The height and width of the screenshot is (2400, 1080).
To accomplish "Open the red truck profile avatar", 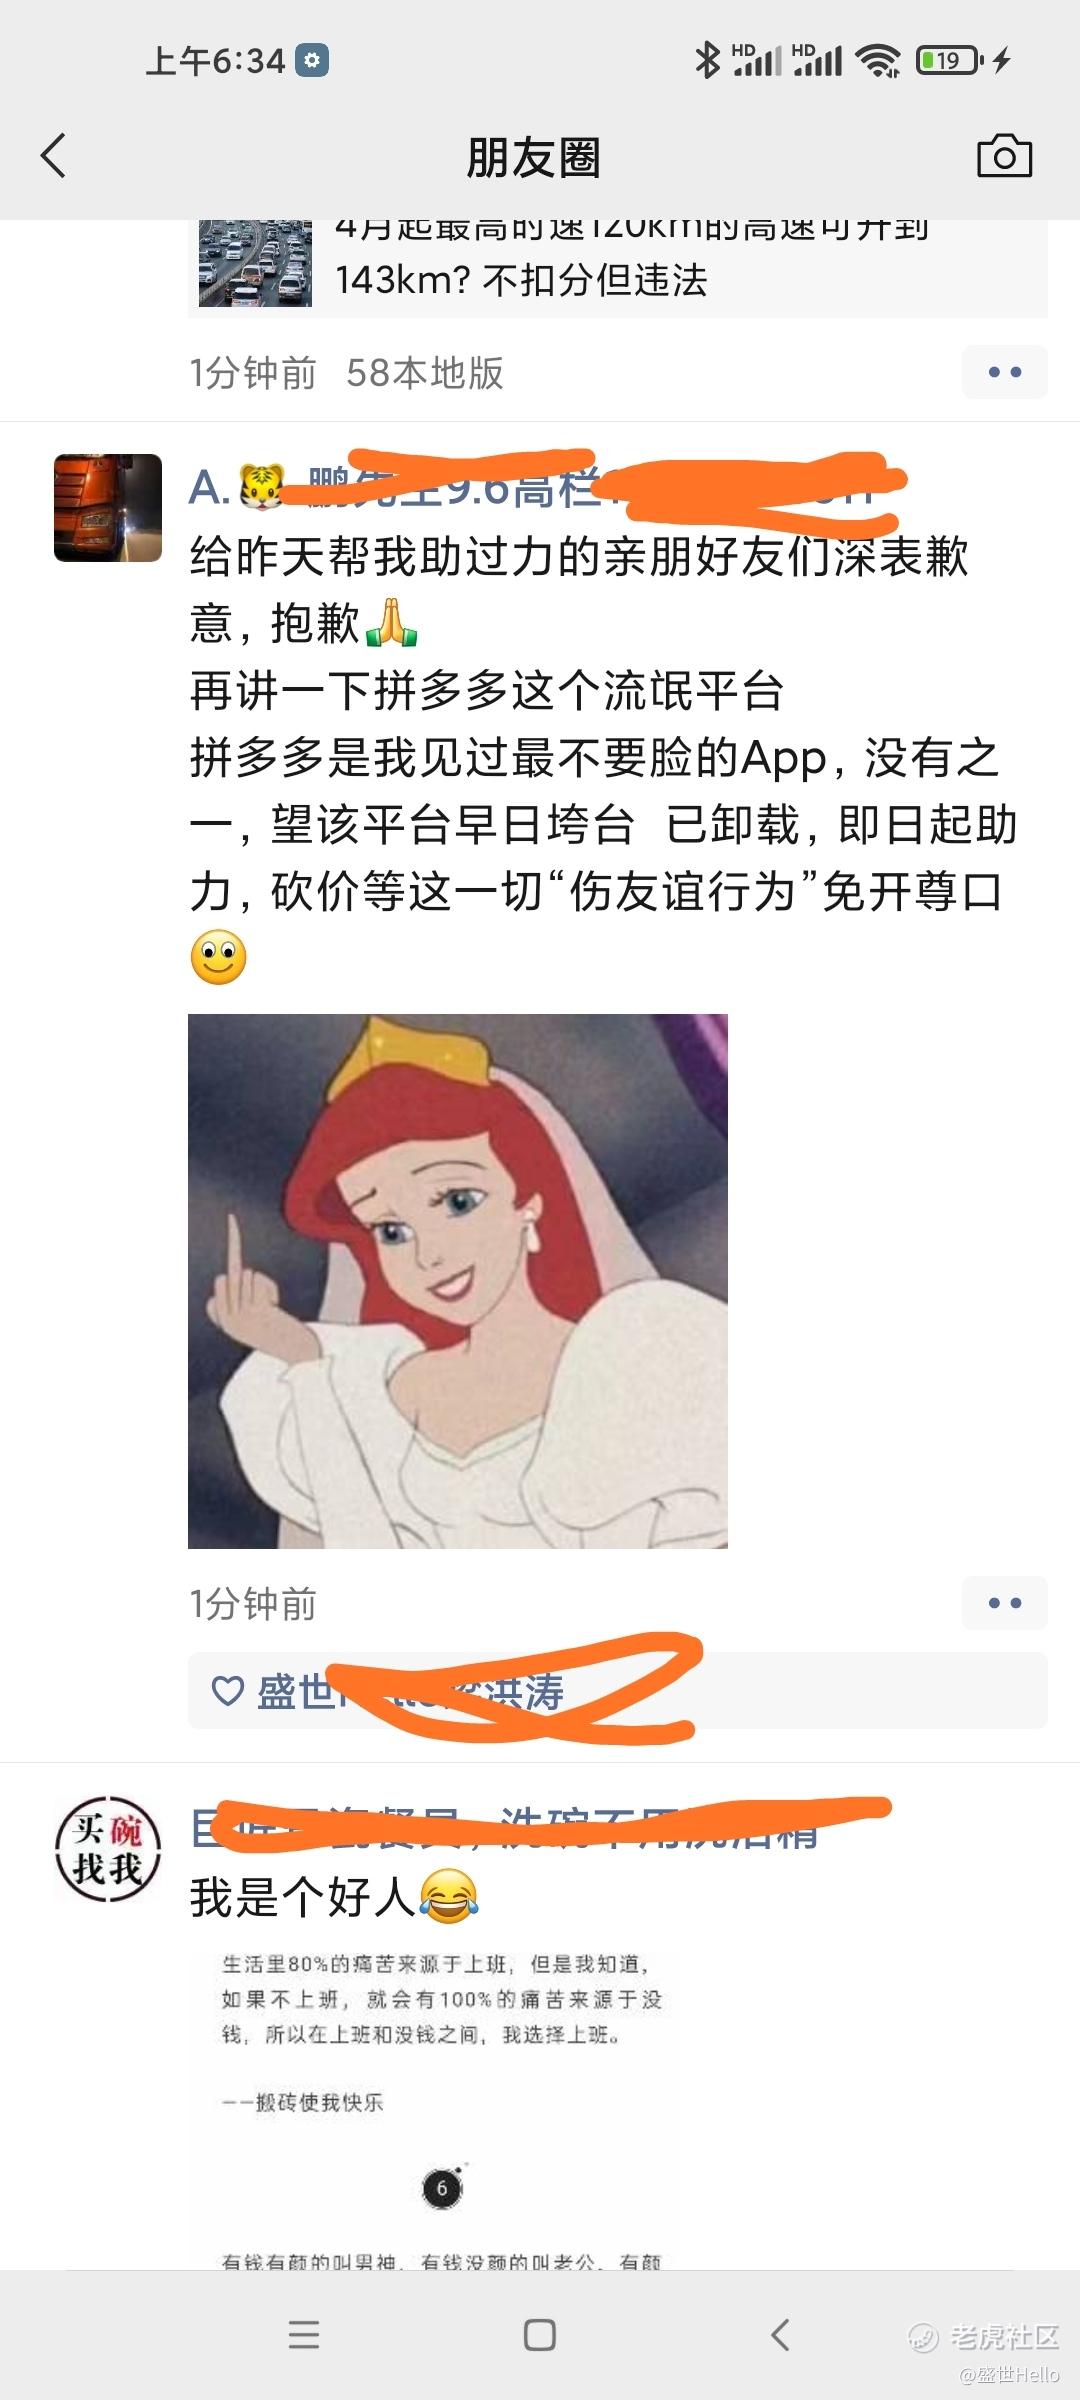I will point(108,508).
